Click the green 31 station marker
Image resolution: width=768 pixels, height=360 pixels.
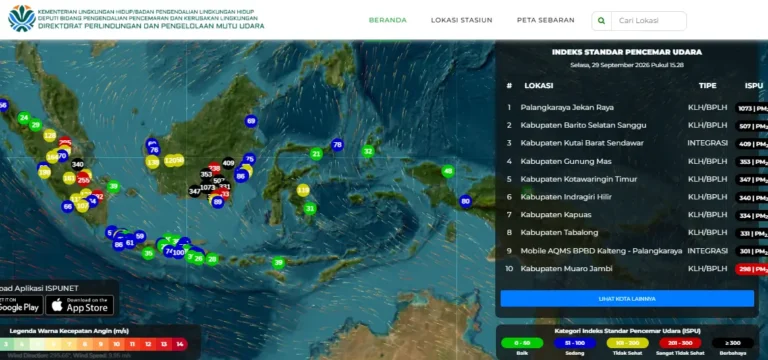pos(310,209)
